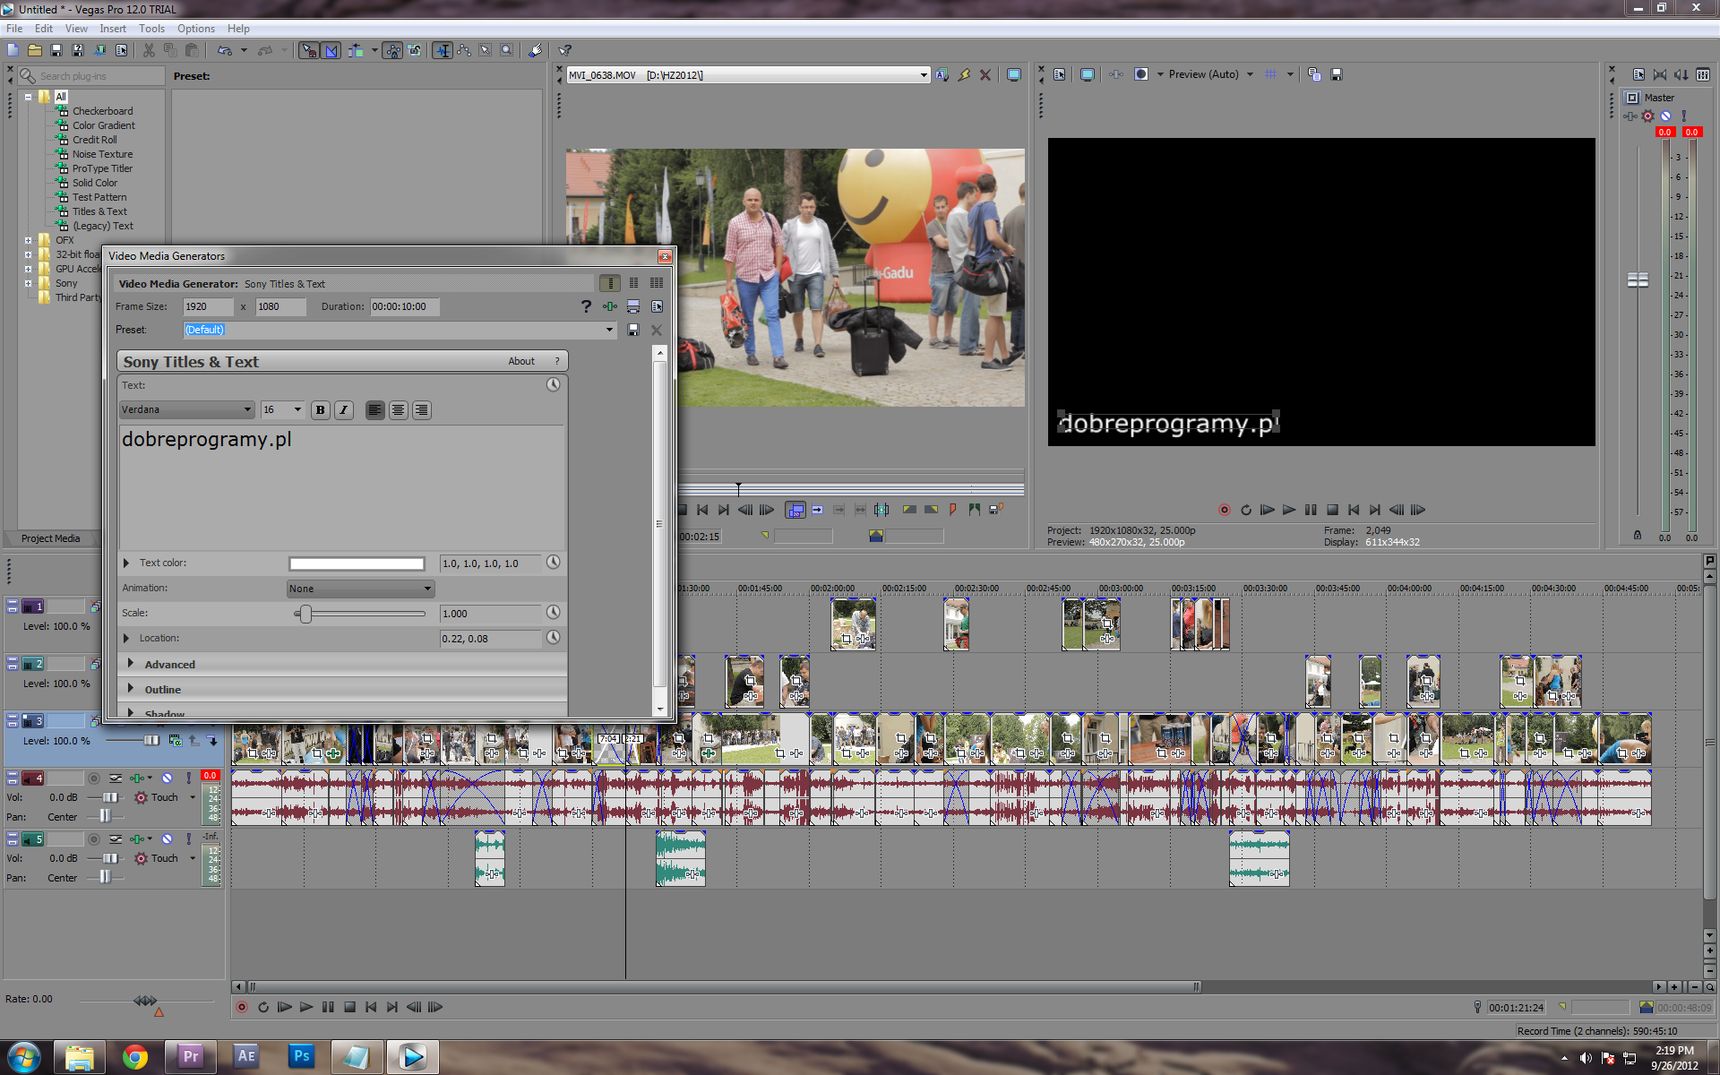Open the Insert menu
Image resolution: width=1720 pixels, height=1075 pixels.
coord(113,29)
